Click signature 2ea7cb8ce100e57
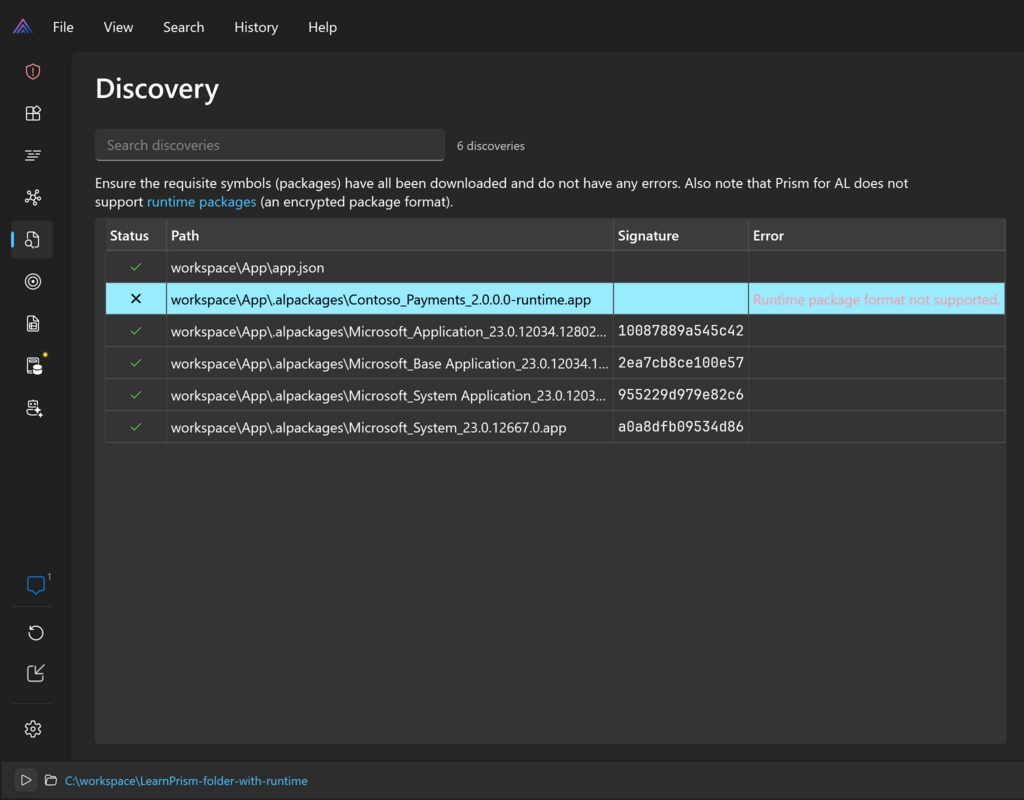The height and width of the screenshot is (800, 1024). (680, 362)
